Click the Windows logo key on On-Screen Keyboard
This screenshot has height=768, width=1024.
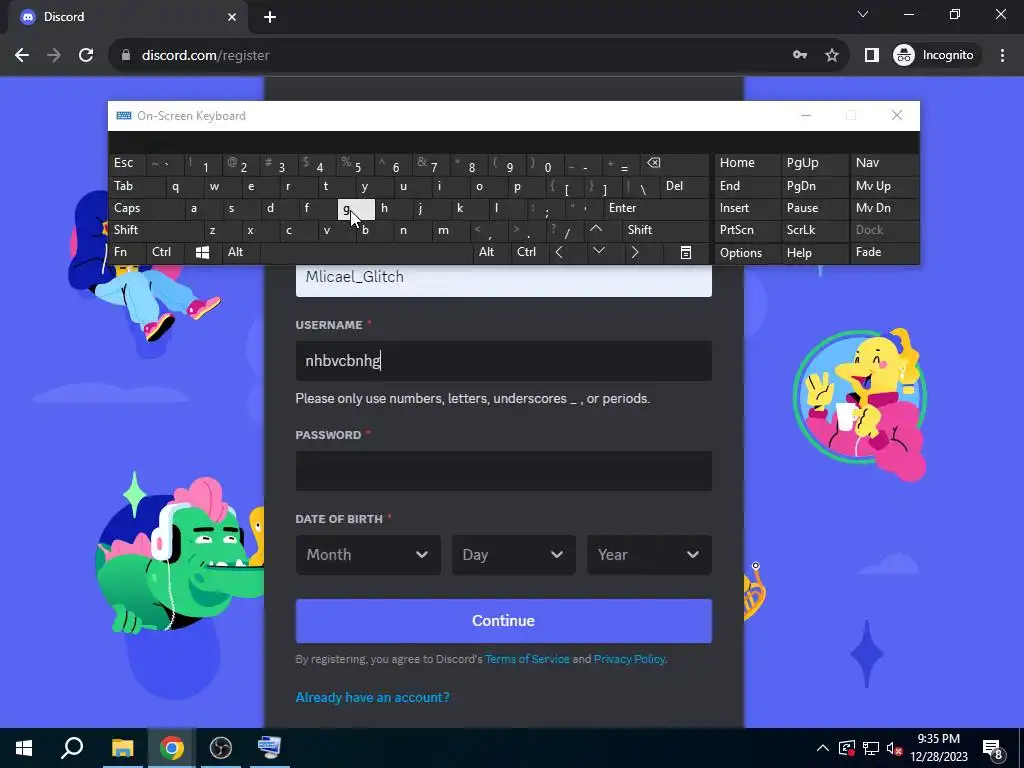(202, 253)
